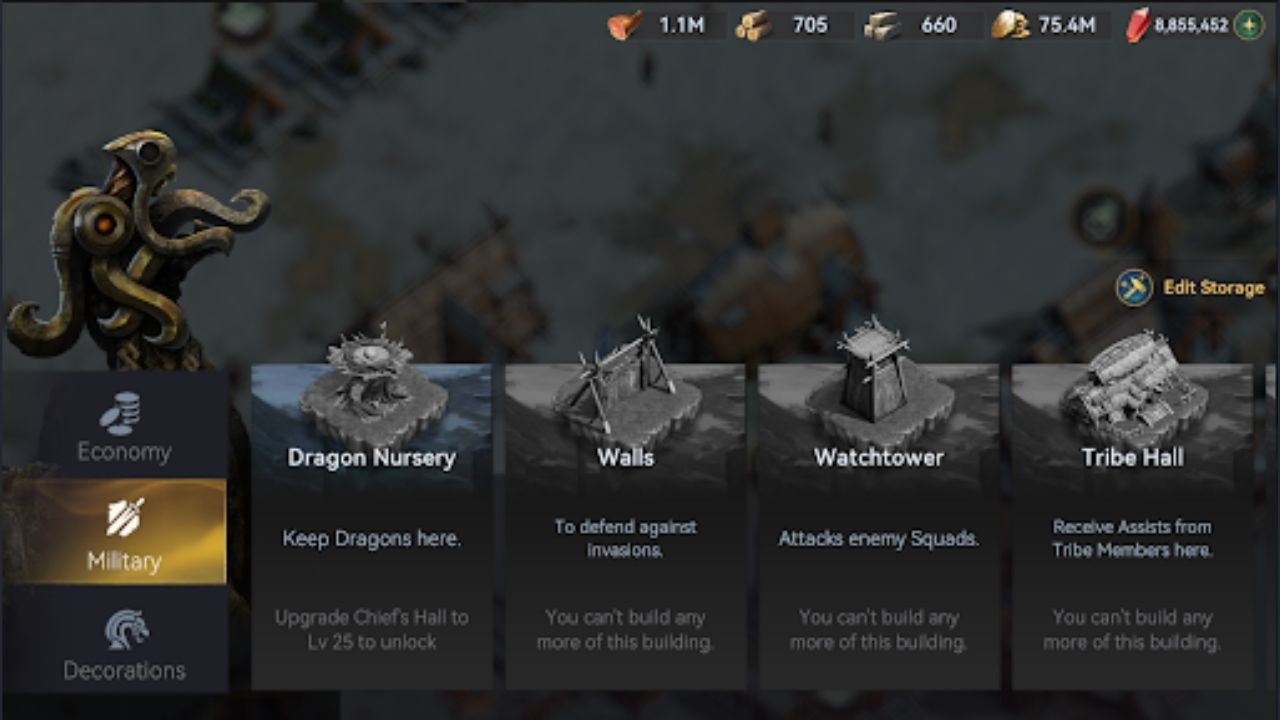The image size is (1280, 720).
Task: Tap the 8,855,452 gem counter
Action: pos(1191,26)
